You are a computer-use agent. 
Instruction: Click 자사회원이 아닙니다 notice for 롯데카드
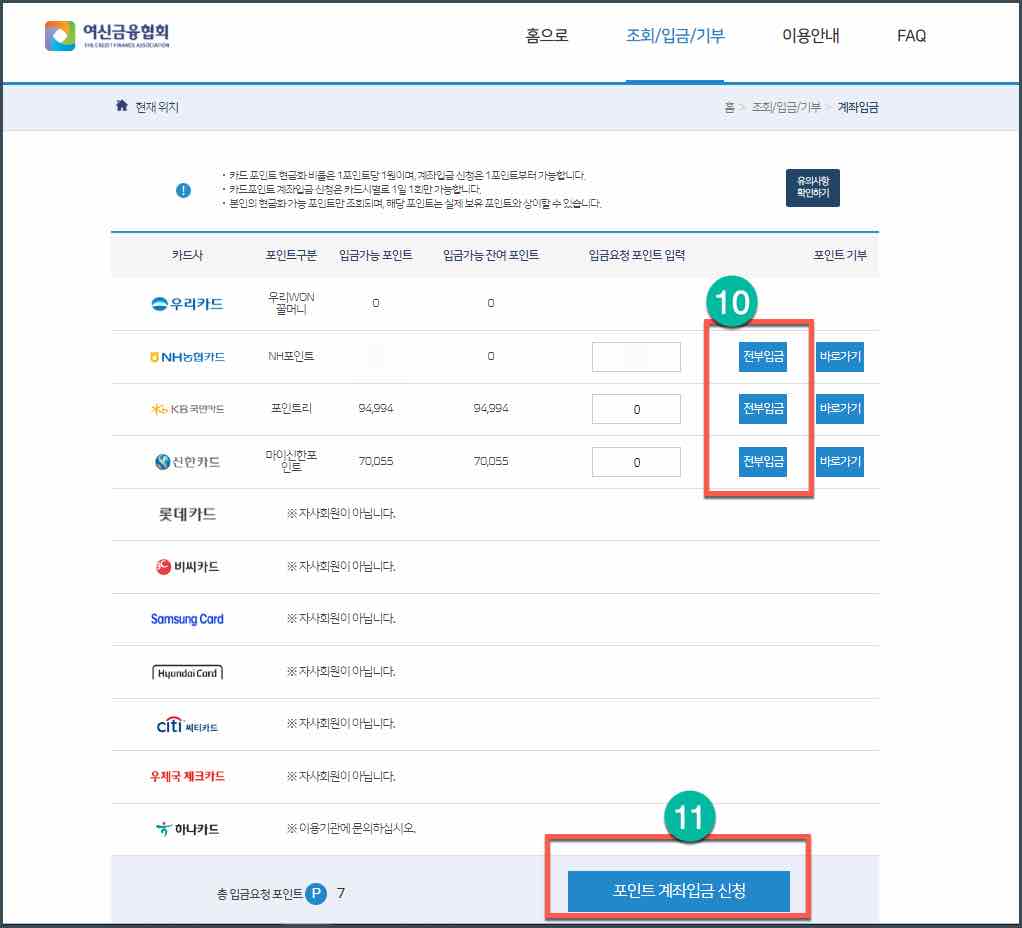[x=341, y=514]
